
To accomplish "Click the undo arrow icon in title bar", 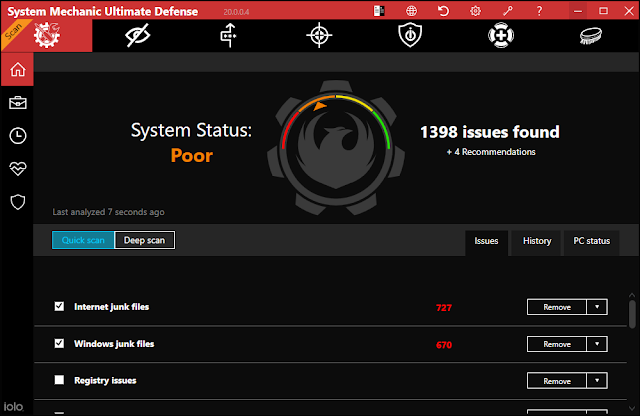I will [443, 11].
